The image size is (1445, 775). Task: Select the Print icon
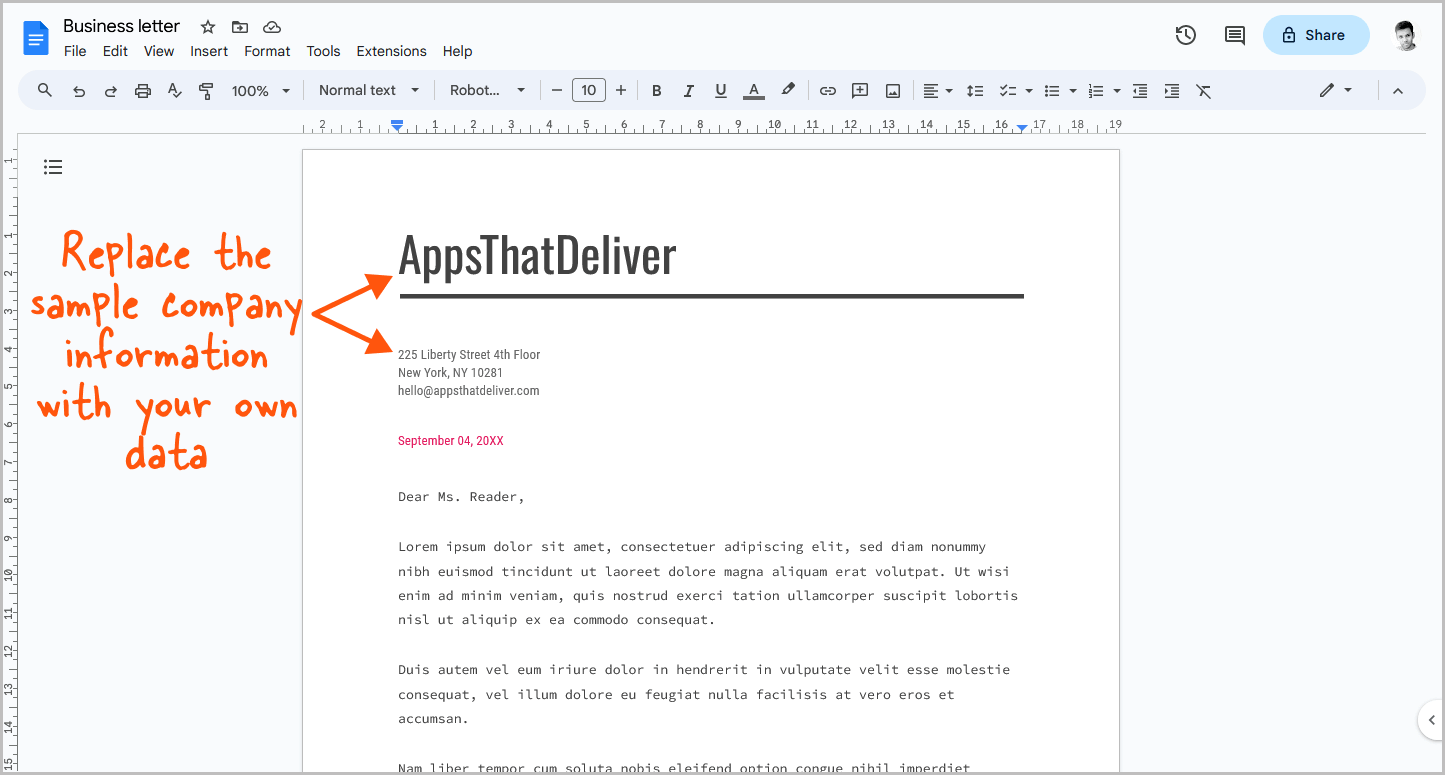click(142, 89)
